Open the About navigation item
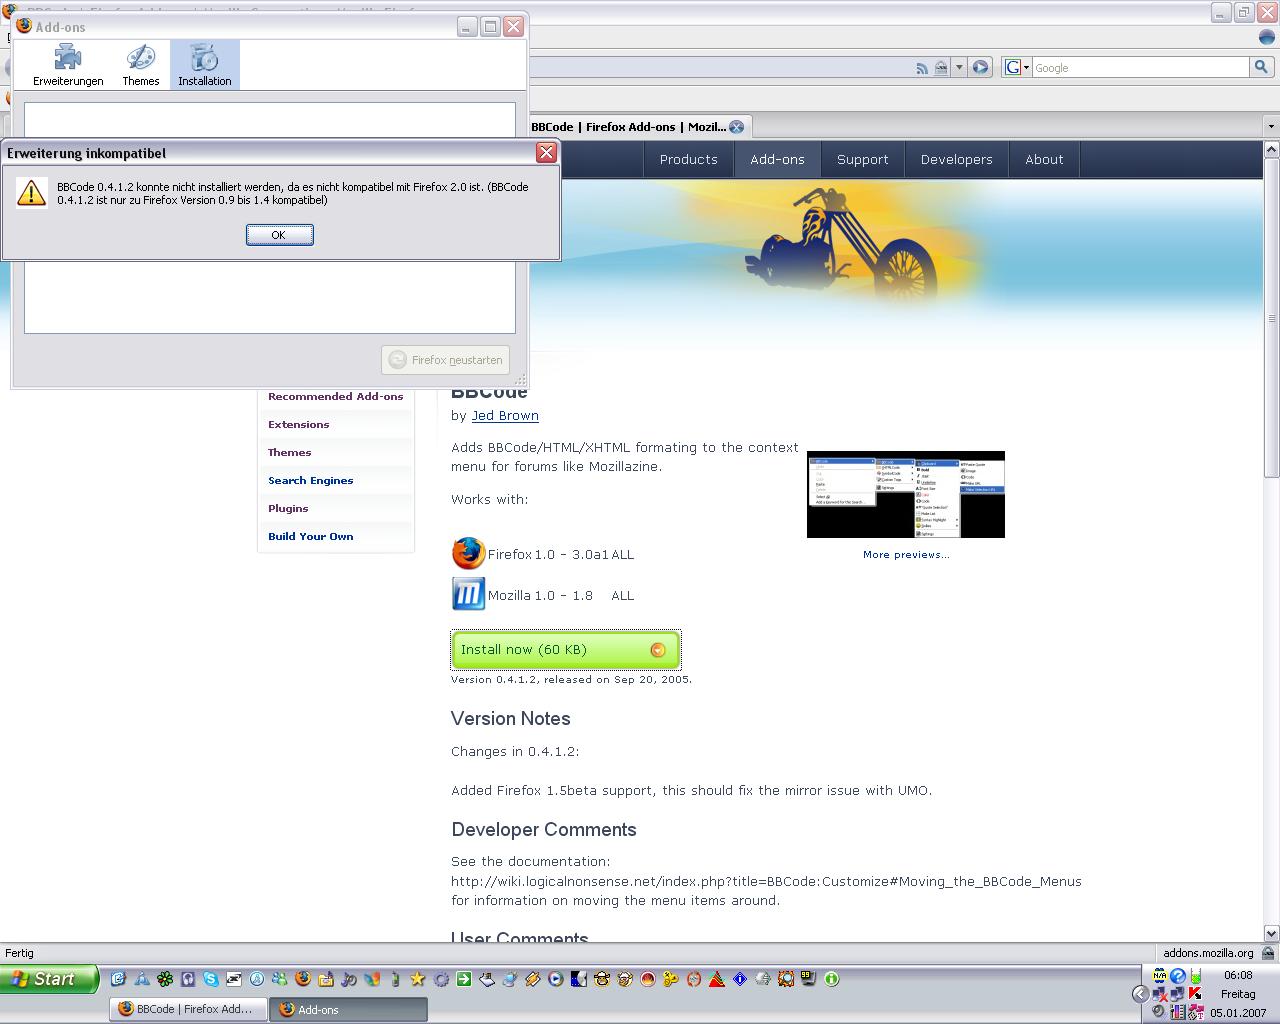The width and height of the screenshot is (1280, 1024). tap(1045, 159)
